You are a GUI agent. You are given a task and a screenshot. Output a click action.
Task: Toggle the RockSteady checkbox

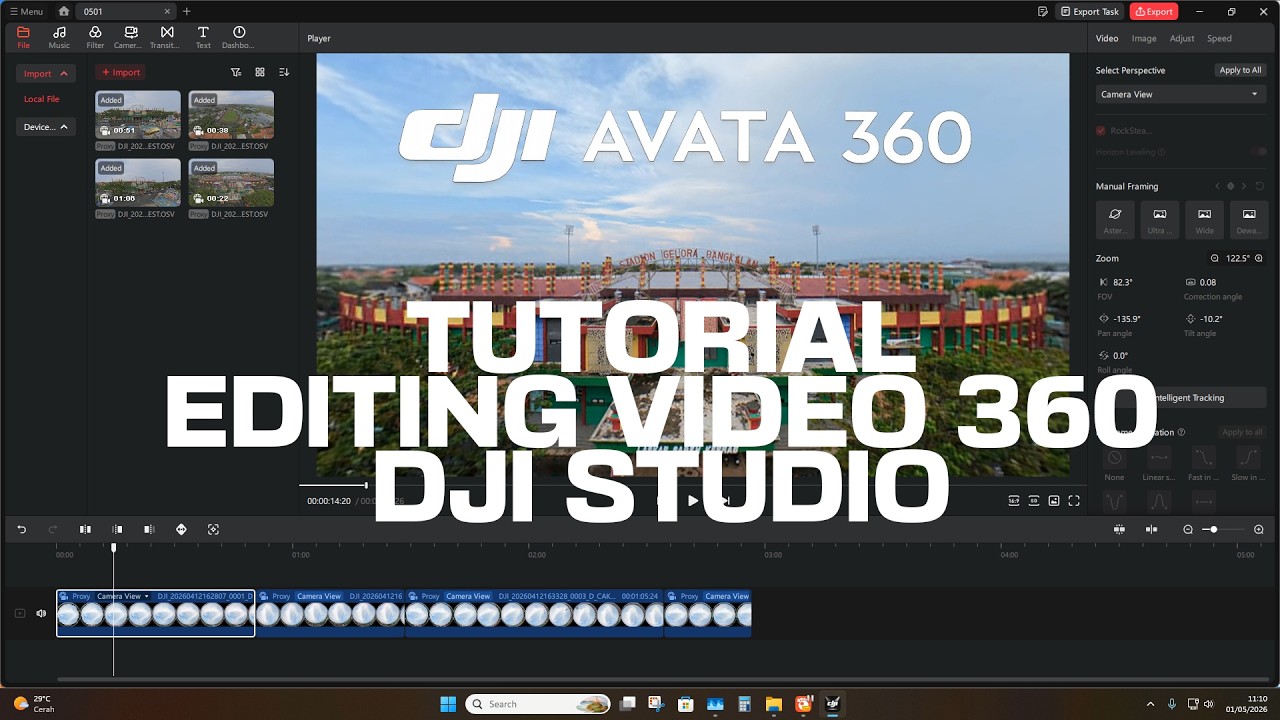coord(1101,130)
